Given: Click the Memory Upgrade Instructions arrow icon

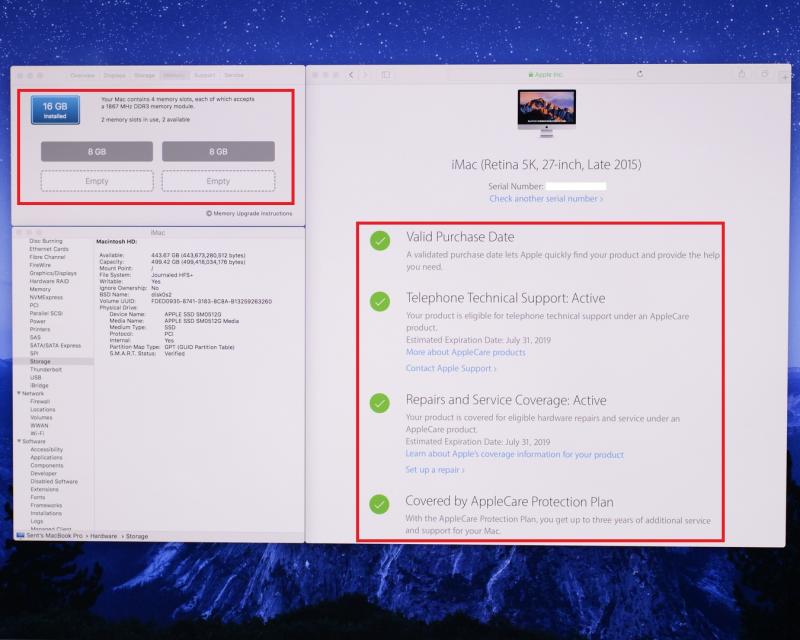Looking at the screenshot, I should tap(209, 213).
